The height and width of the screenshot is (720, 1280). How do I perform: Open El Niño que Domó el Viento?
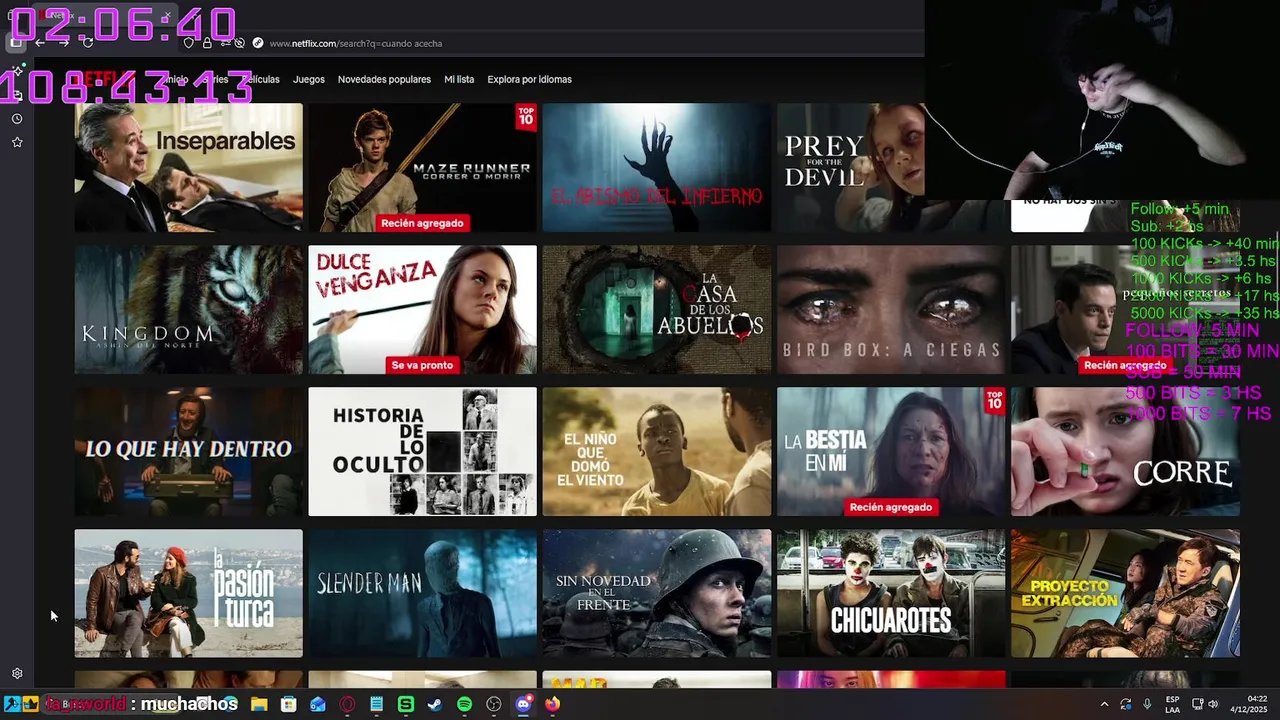pyautogui.click(x=656, y=451)
